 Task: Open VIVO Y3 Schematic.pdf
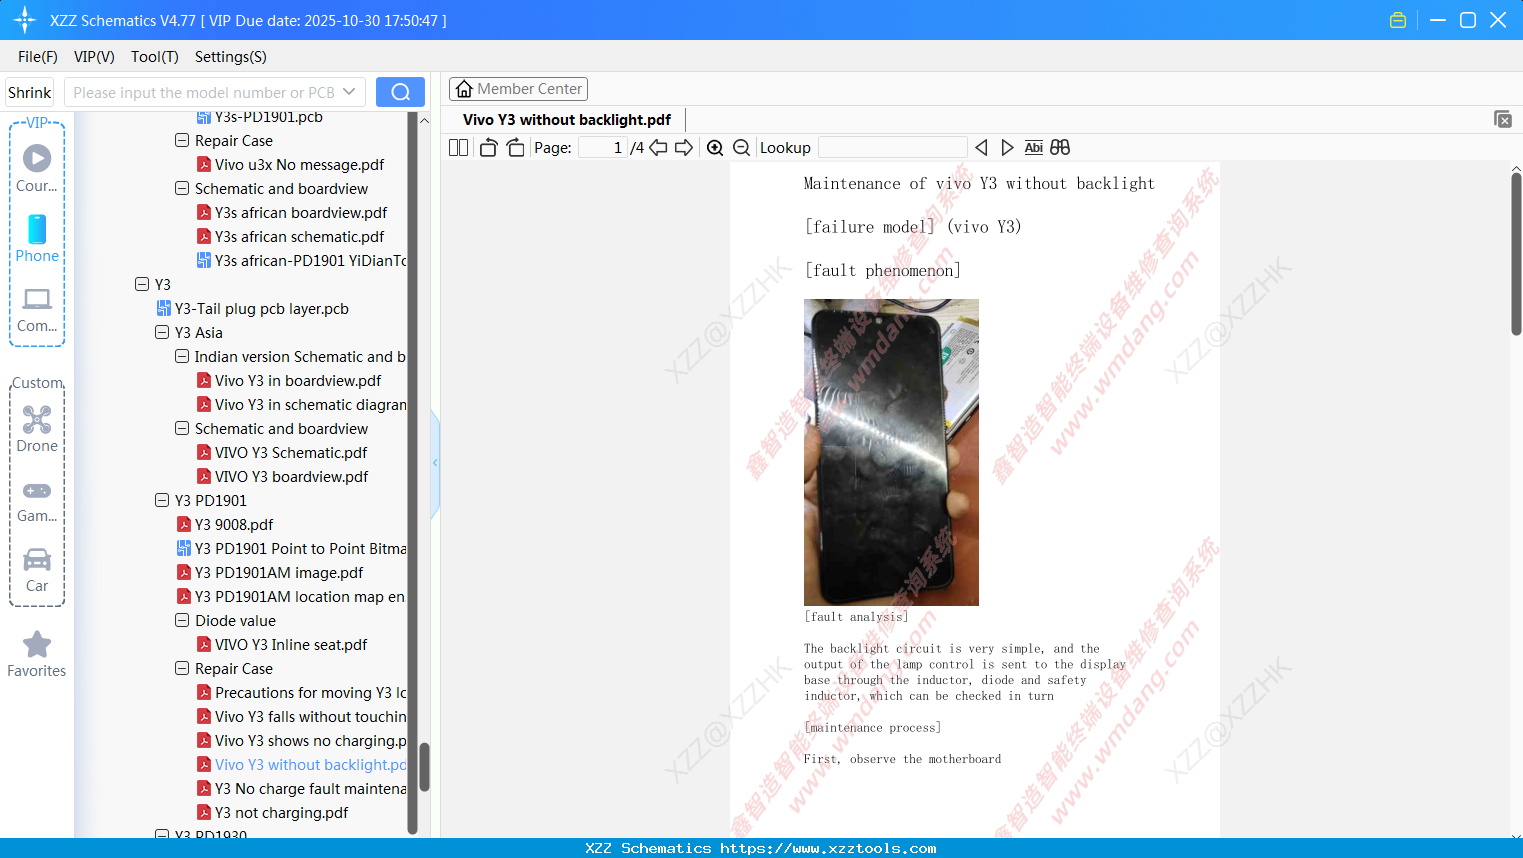coord(291,453)
